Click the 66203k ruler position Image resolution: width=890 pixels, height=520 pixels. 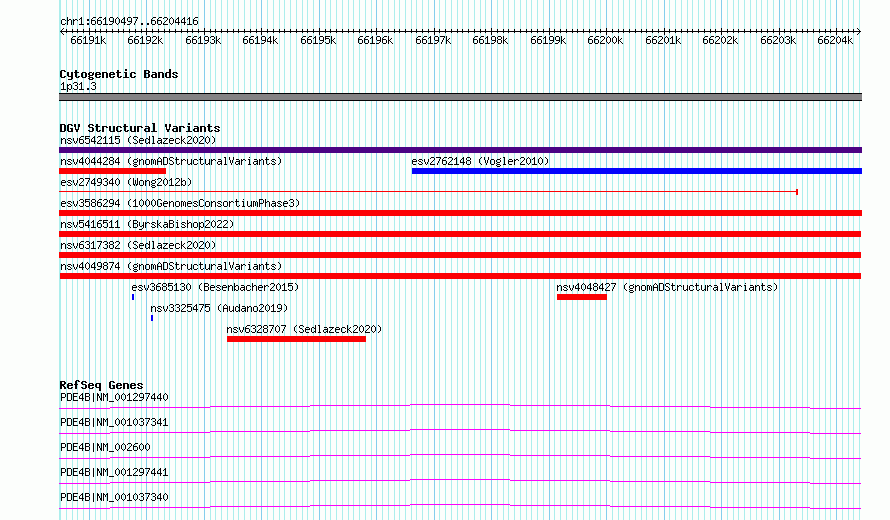(x=778, y=40)
